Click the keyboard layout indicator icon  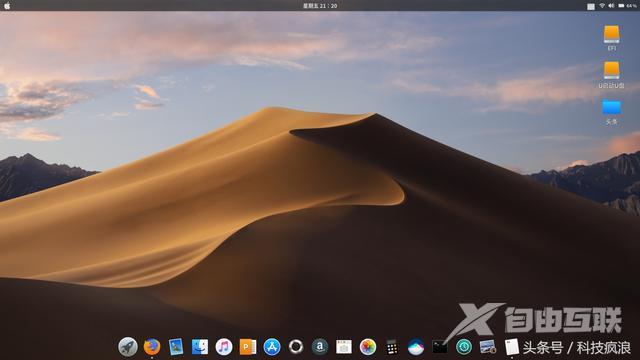591,6
